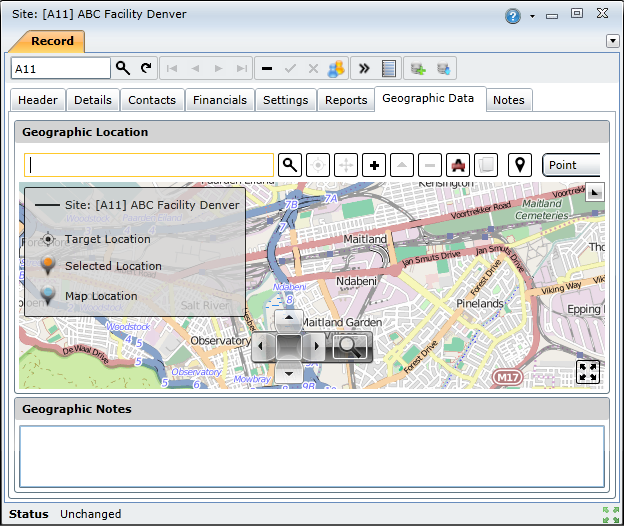
Task: Click the target location crosshair button
Action: coord(318,165)
